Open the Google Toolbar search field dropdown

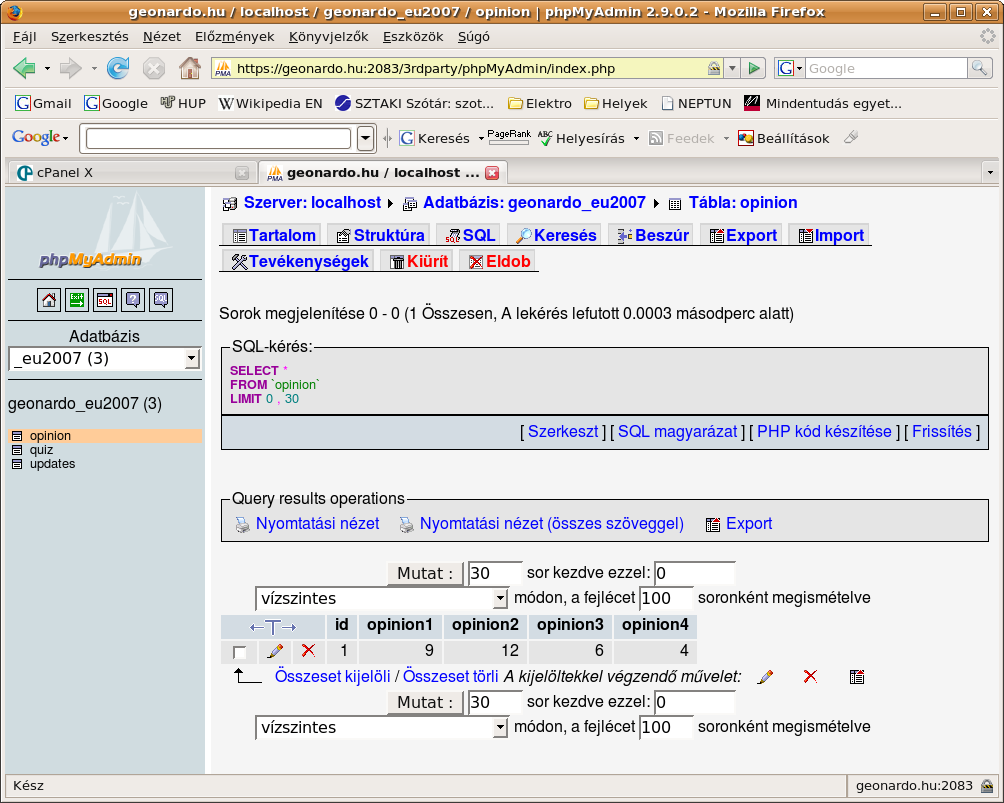pos(366,138)
